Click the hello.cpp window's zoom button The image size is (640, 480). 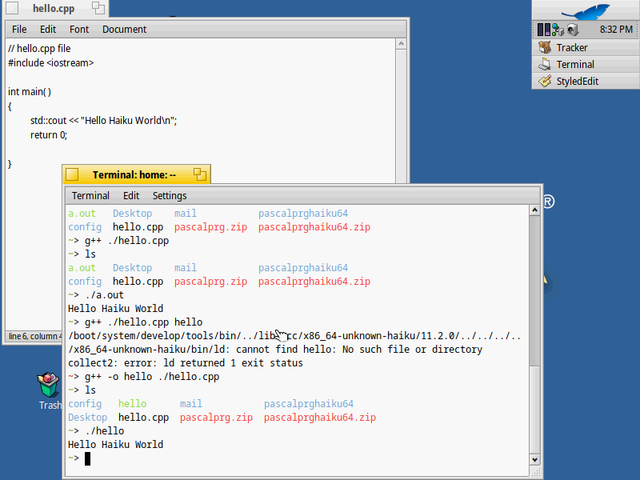pos(98,8)
